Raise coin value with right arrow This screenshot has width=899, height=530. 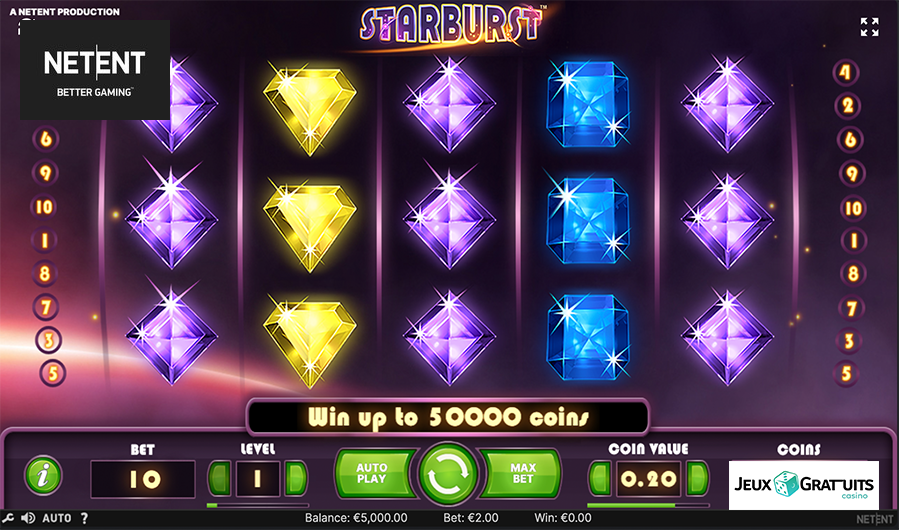tap(697, 478)
